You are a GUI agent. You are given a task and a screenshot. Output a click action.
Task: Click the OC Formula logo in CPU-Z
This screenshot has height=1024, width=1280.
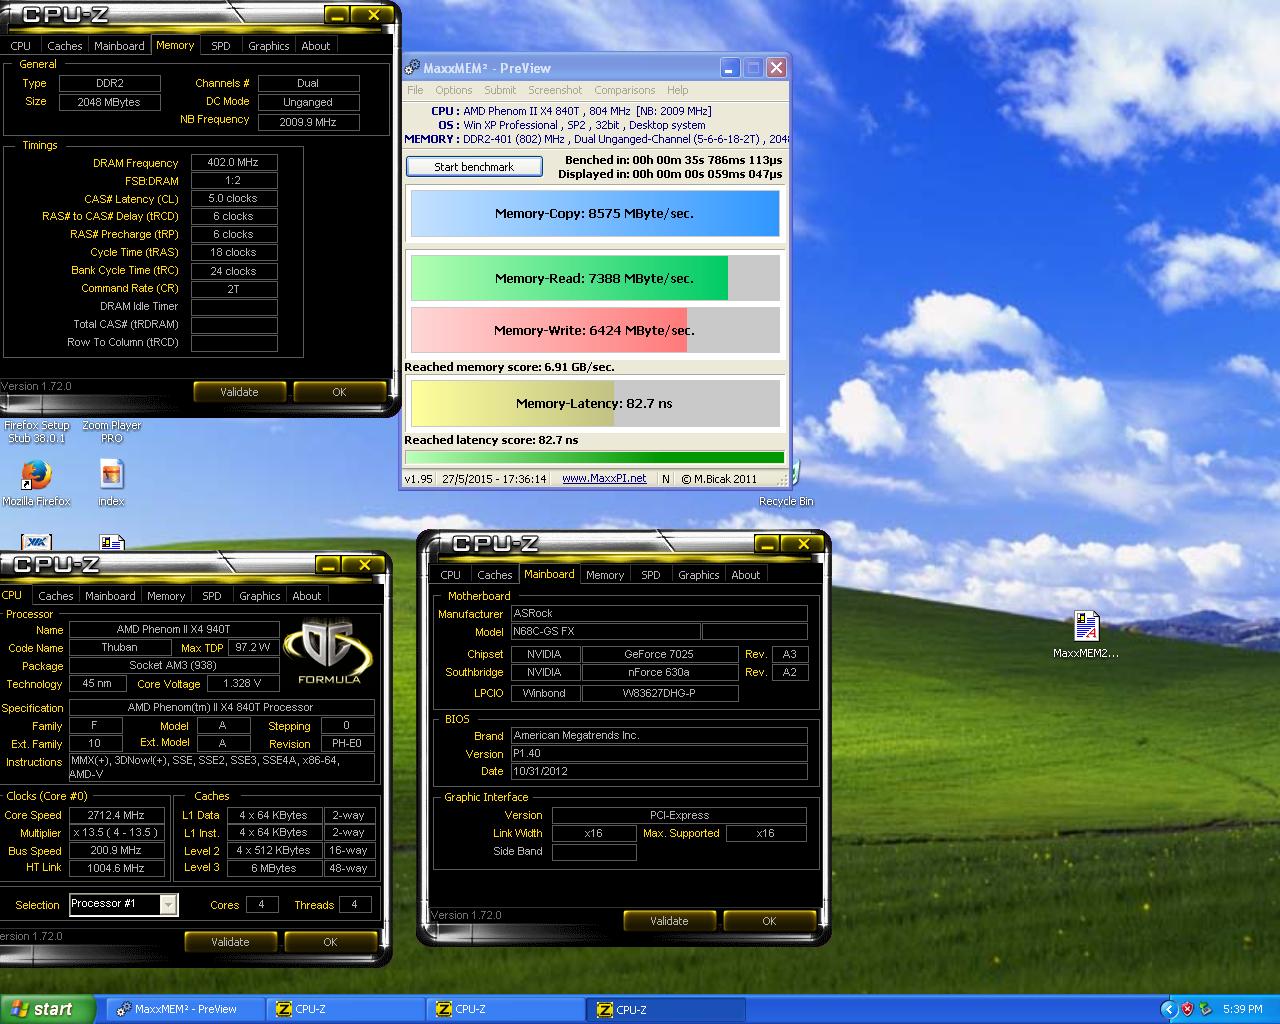tap(328, 652)
